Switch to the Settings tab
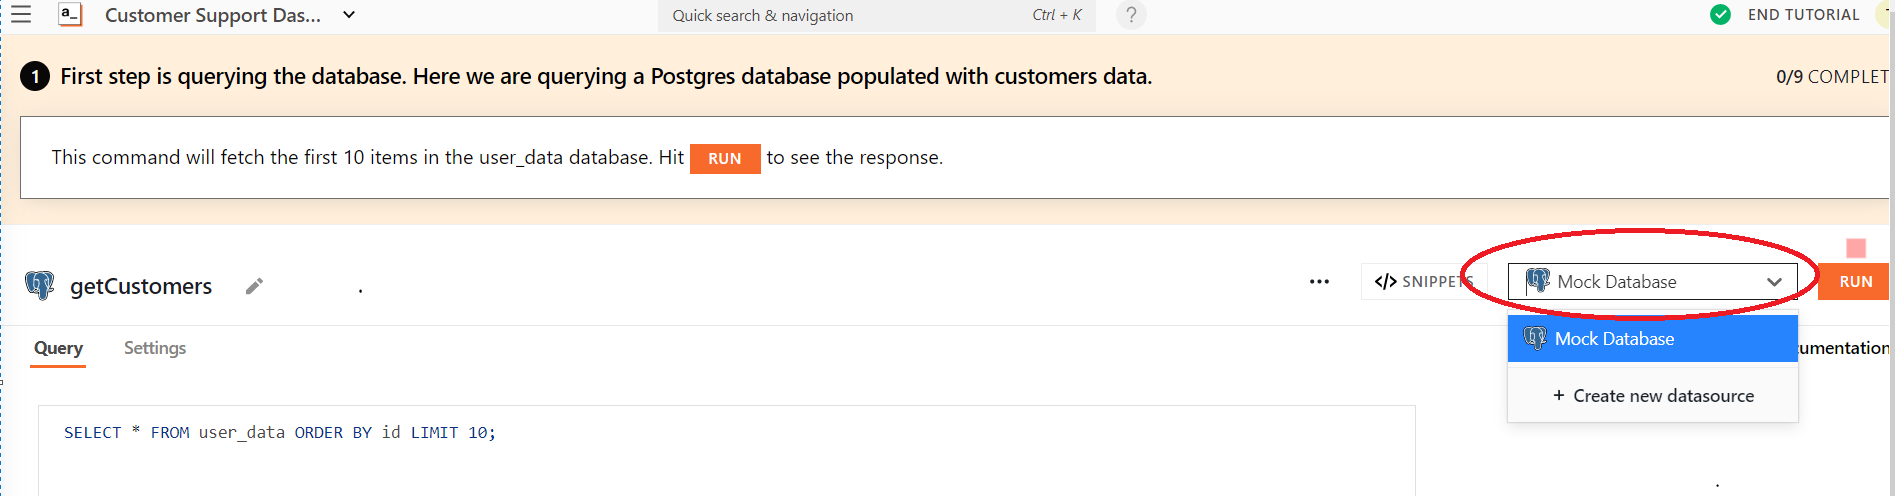The width and height of the screenshot is (1895, 496). (155, 348)
